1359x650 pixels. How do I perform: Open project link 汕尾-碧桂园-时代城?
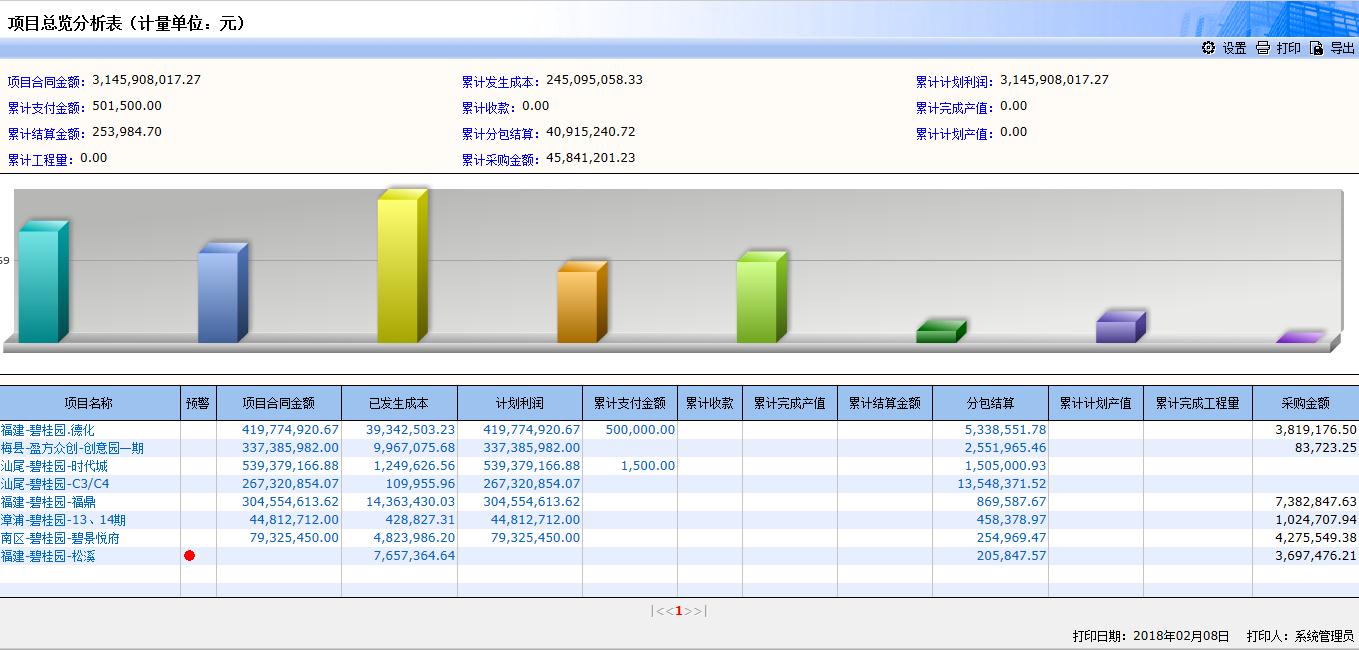pyautogui.click(x=54, y=466)
